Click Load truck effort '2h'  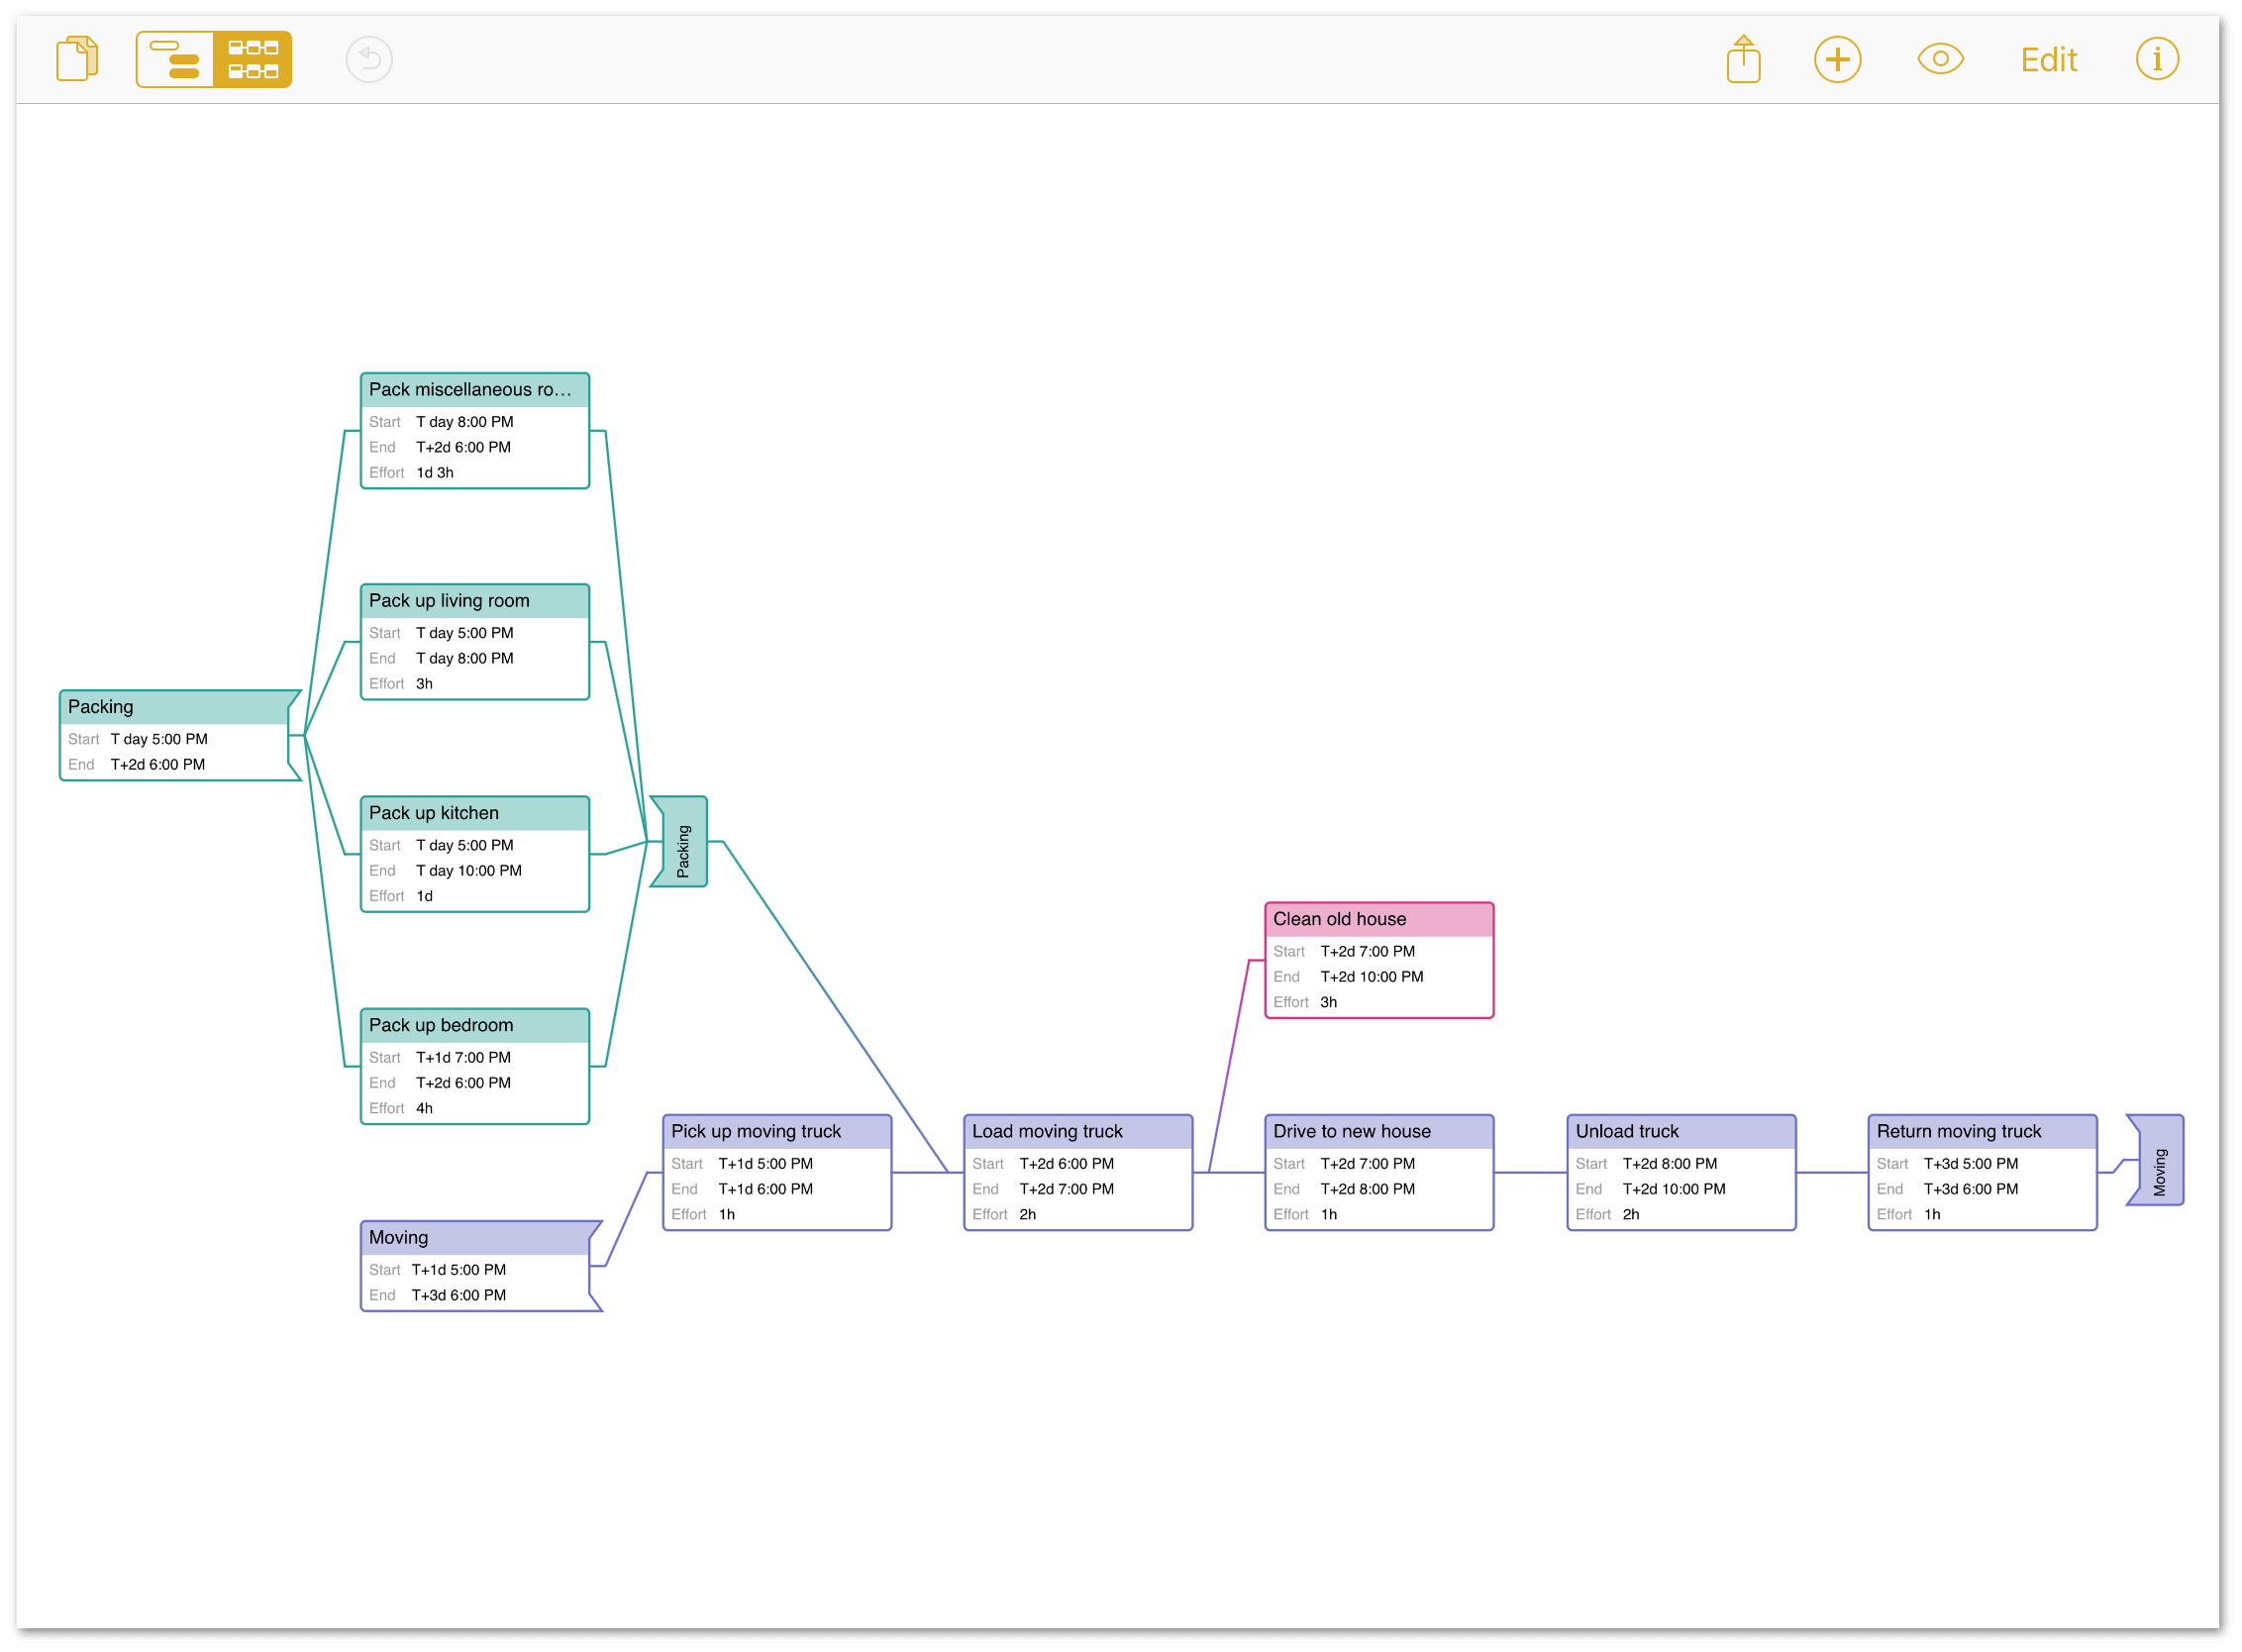tap(1028, 1214)
